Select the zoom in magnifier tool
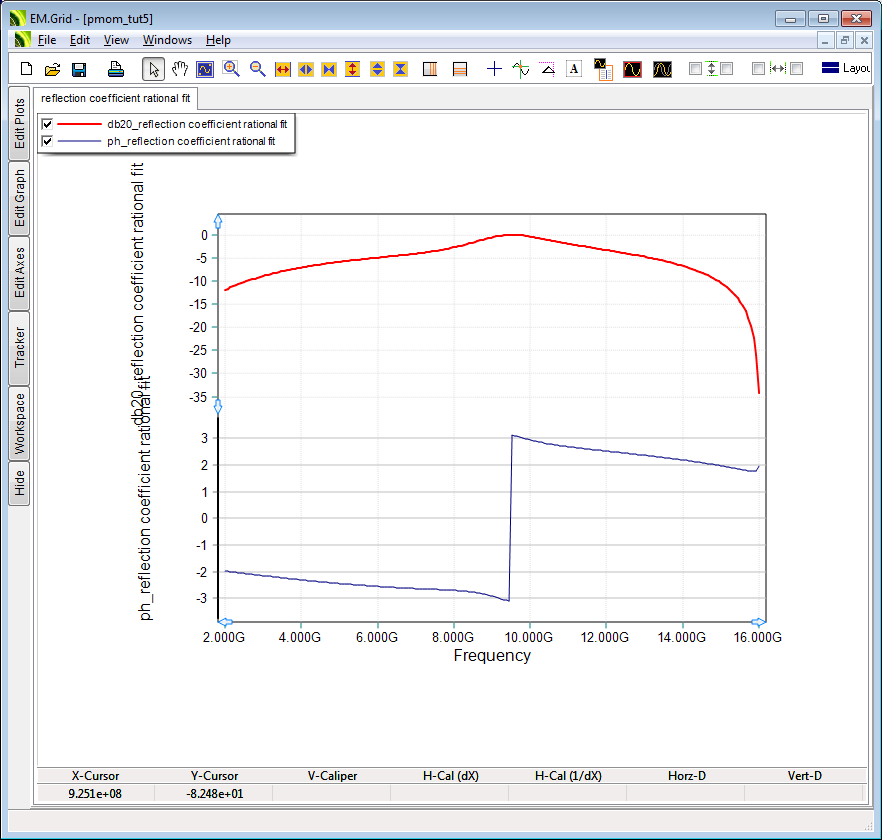The image size is (882, 840). point(231,69)
